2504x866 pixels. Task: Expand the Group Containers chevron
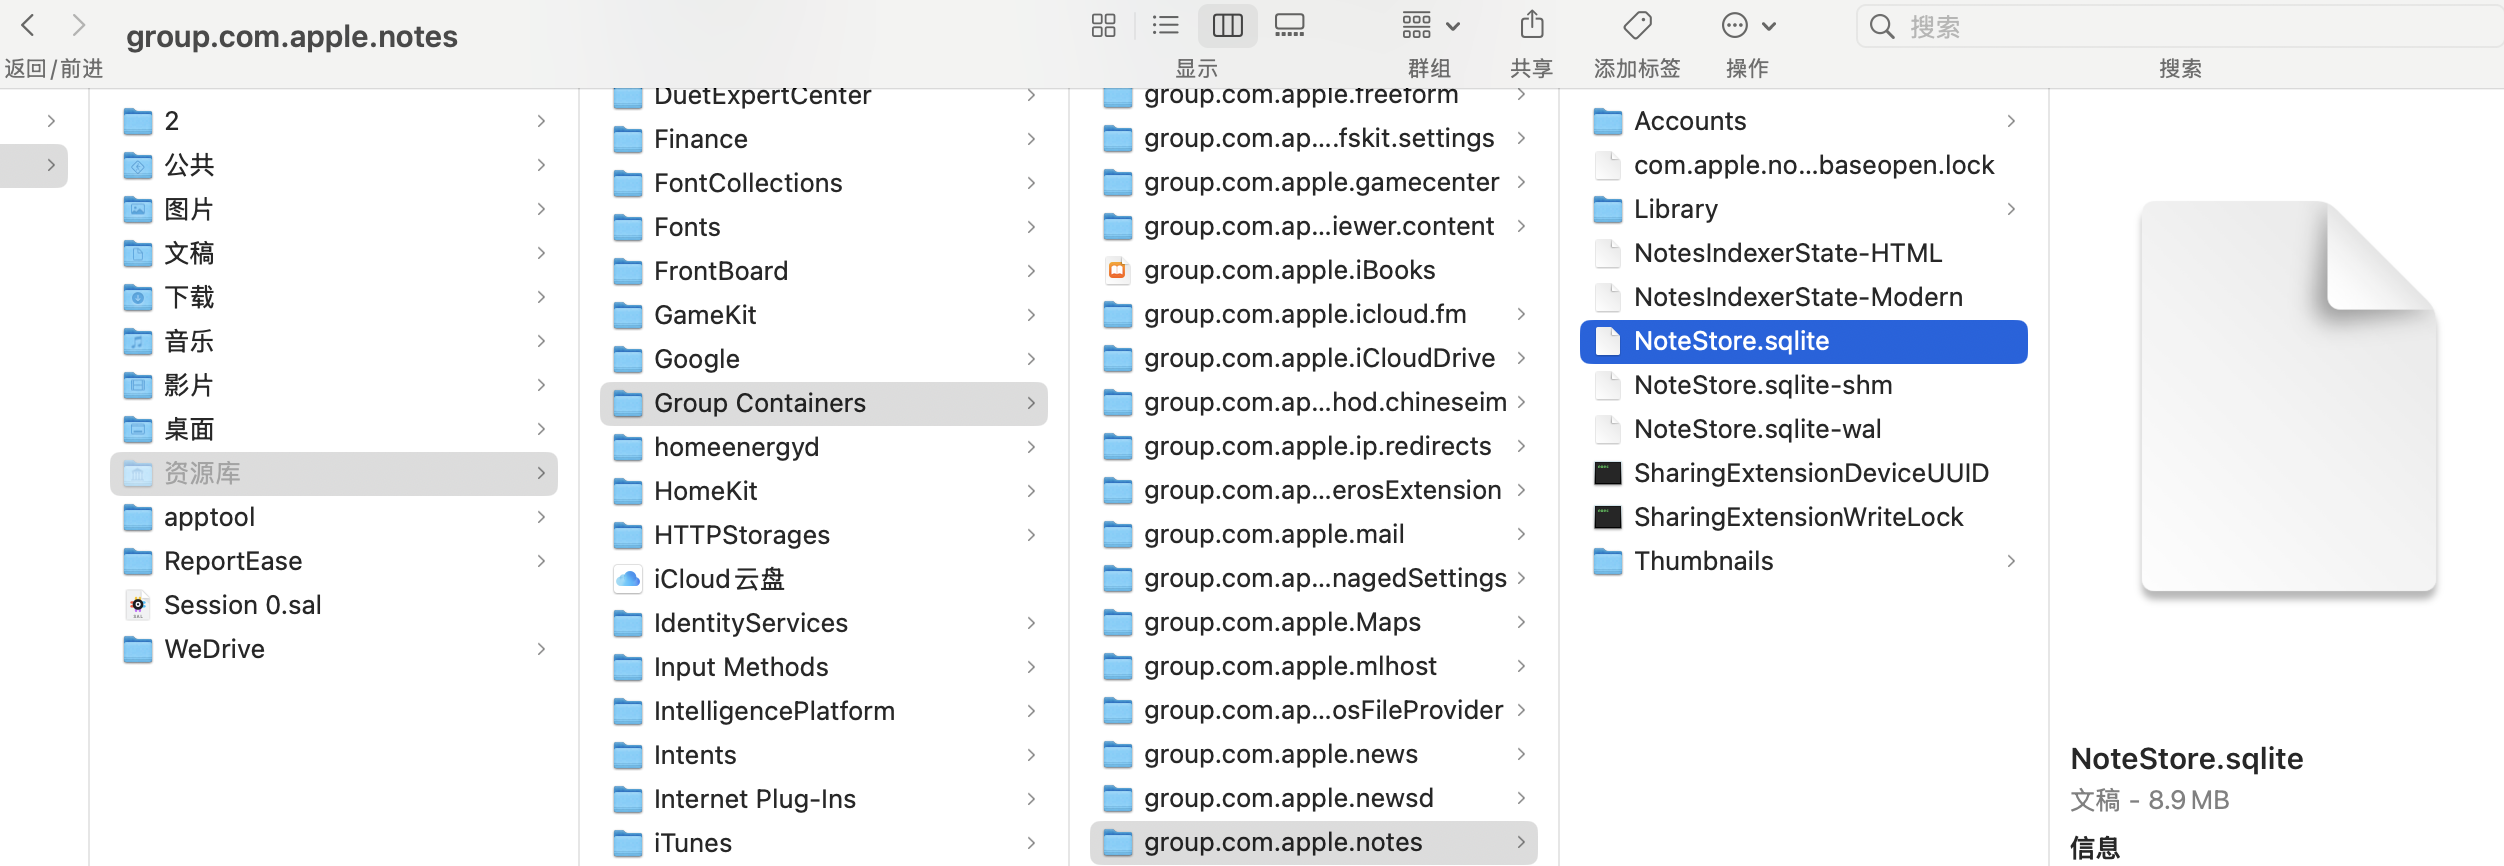tap(1031, 403)
